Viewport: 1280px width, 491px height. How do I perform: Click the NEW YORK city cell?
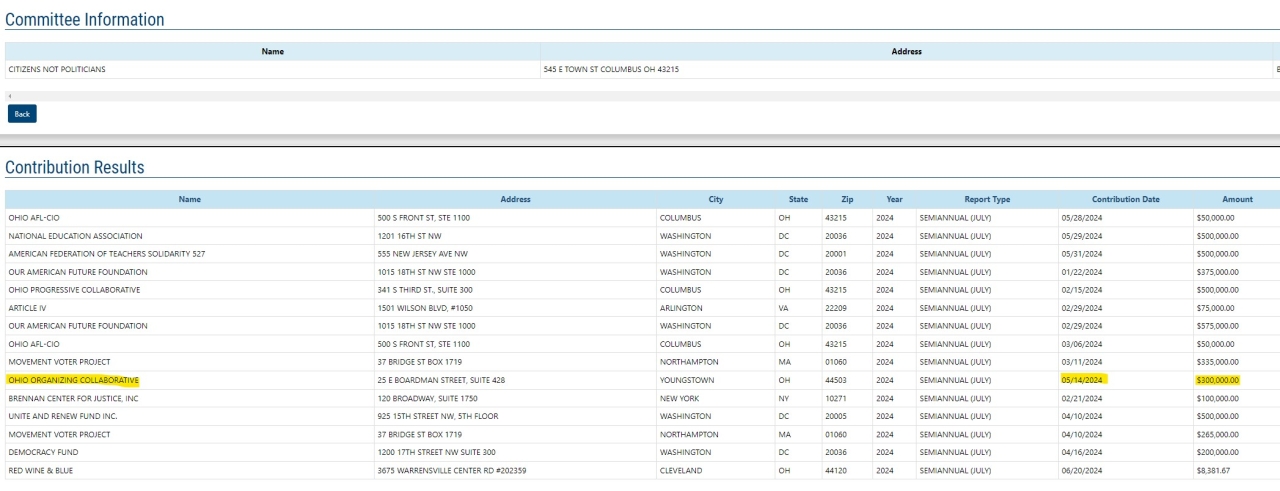click(x=679, y=398)
